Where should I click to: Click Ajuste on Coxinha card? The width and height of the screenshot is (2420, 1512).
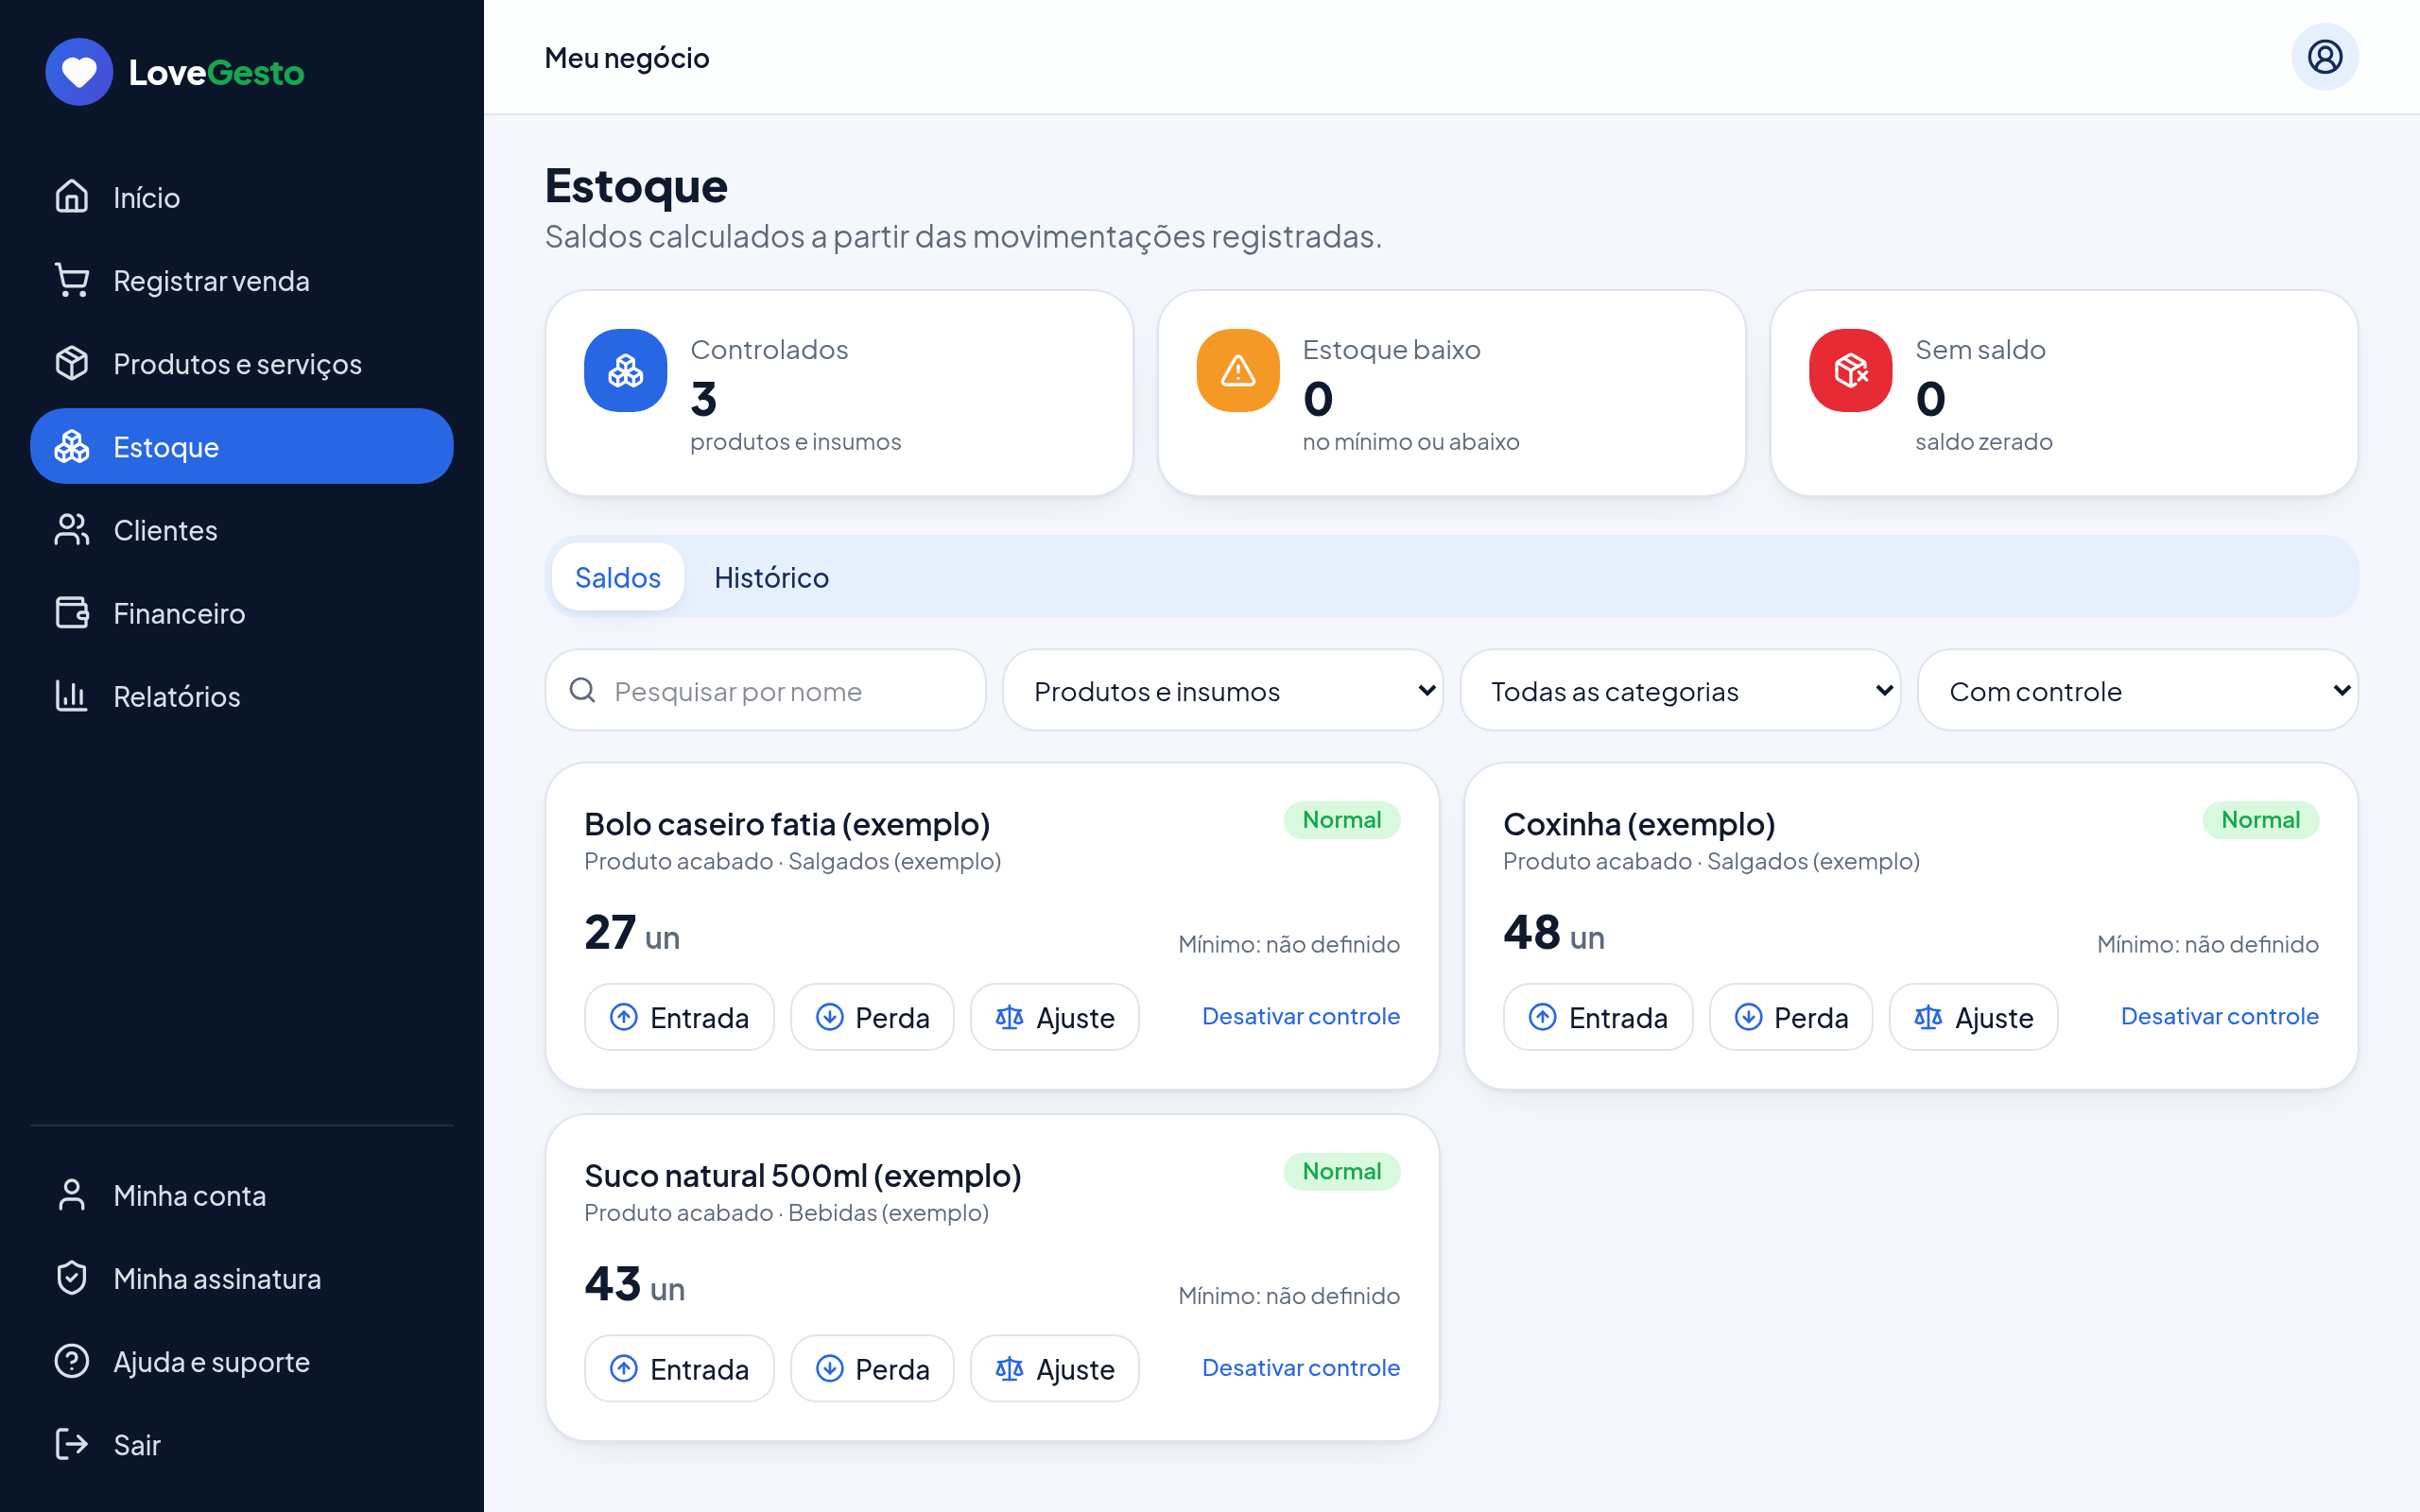pyautogui.click(x=1974, y=1017)
